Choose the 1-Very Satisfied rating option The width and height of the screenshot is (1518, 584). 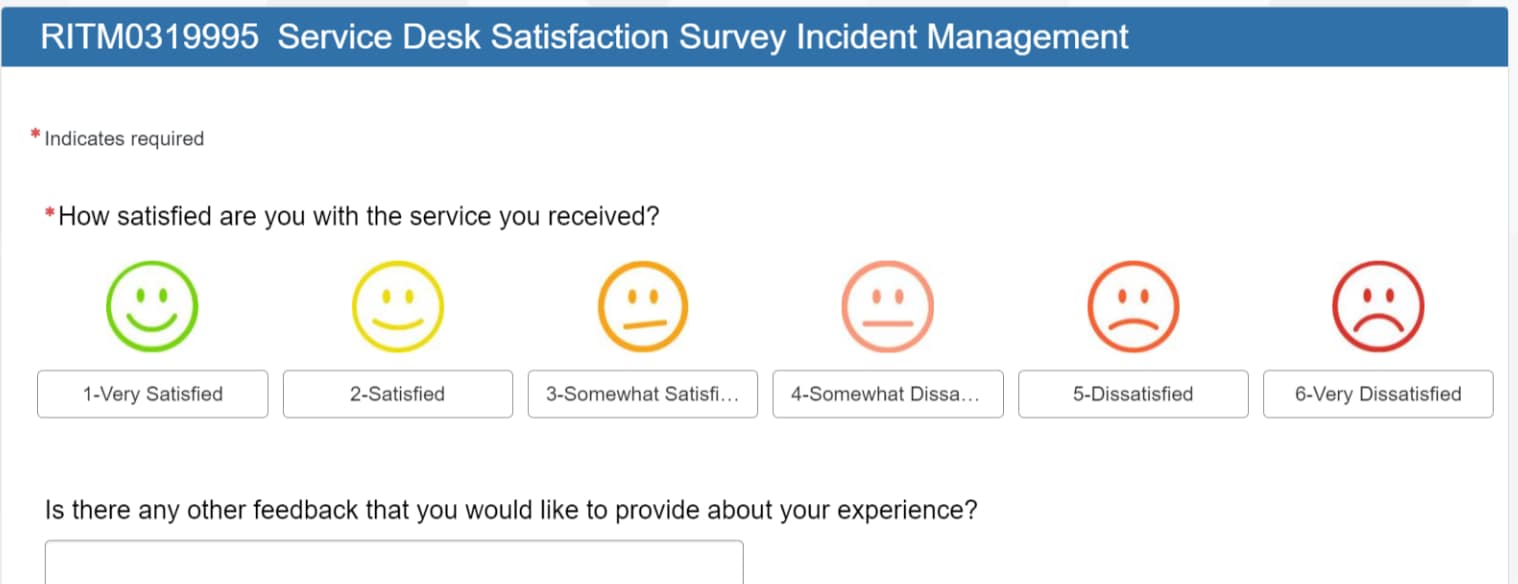(152, 394)
